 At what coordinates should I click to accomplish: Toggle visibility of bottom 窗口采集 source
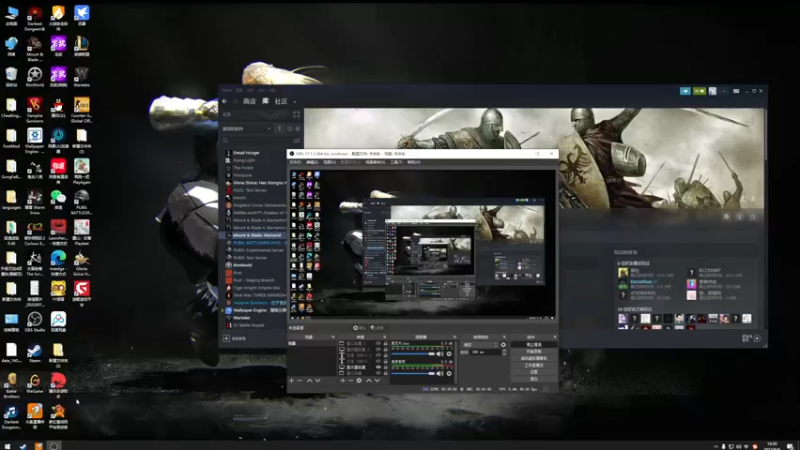[378, 373]
